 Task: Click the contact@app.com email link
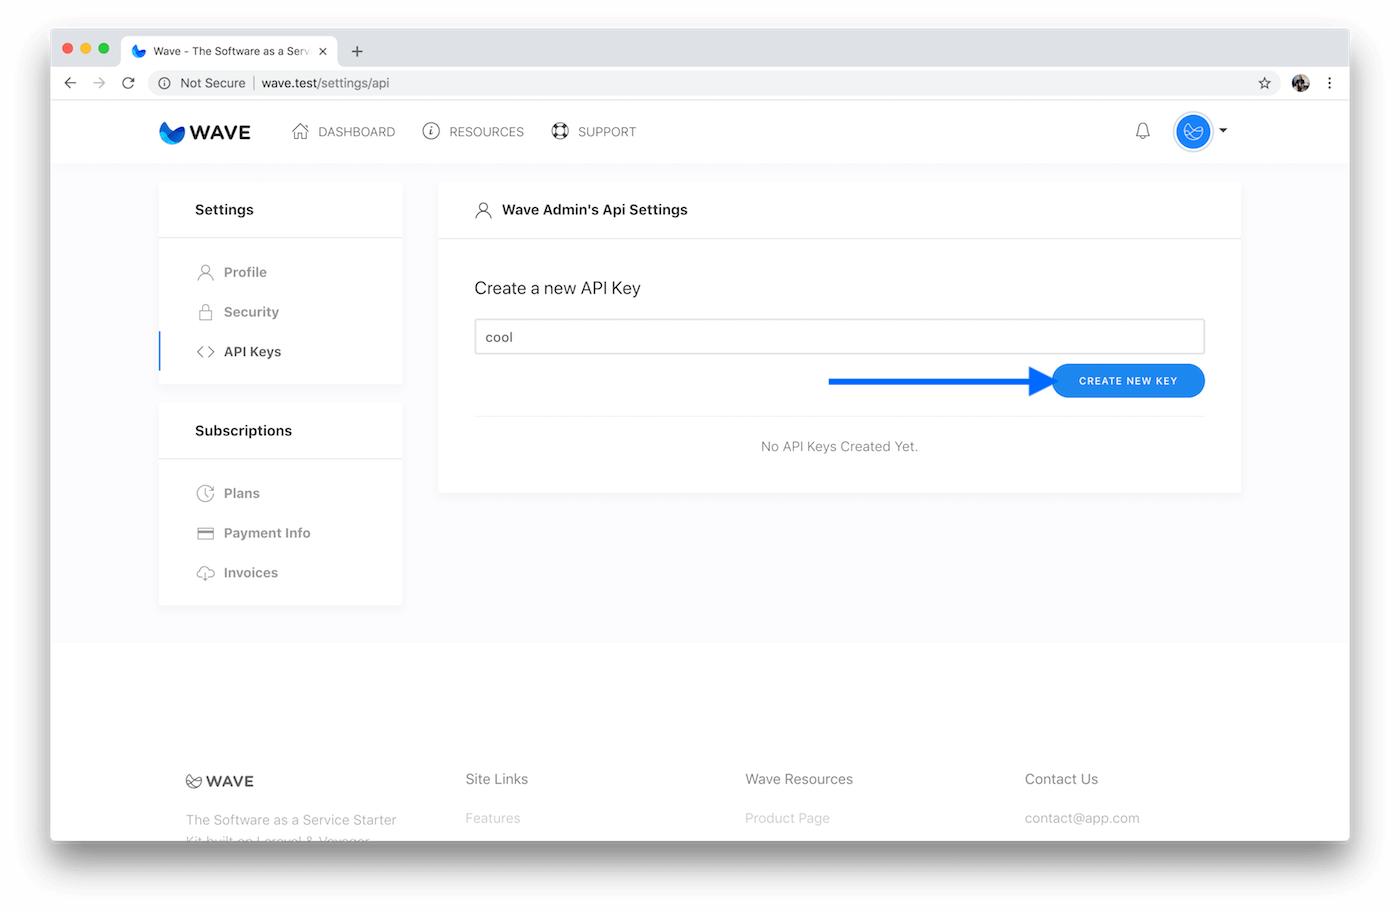click(1081, 818)
